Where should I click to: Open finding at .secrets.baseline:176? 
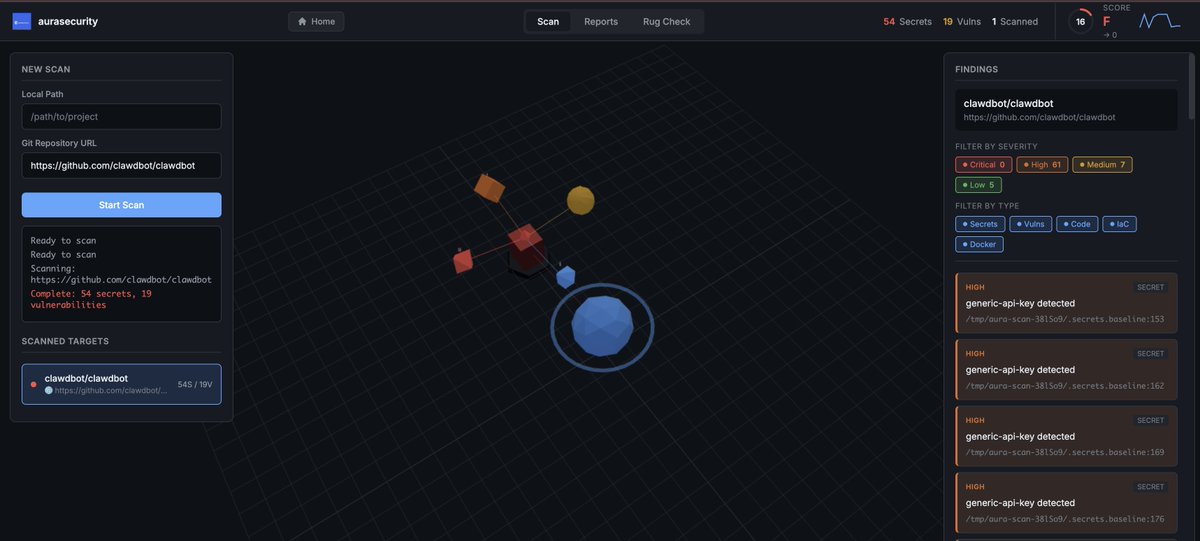(1067, 502)
